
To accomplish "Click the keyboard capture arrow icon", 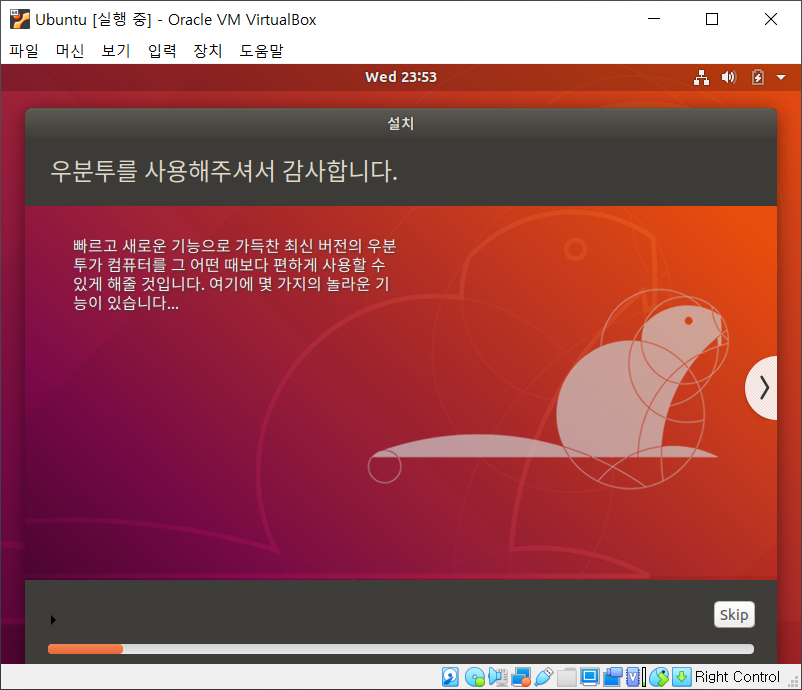I will 681,677.
